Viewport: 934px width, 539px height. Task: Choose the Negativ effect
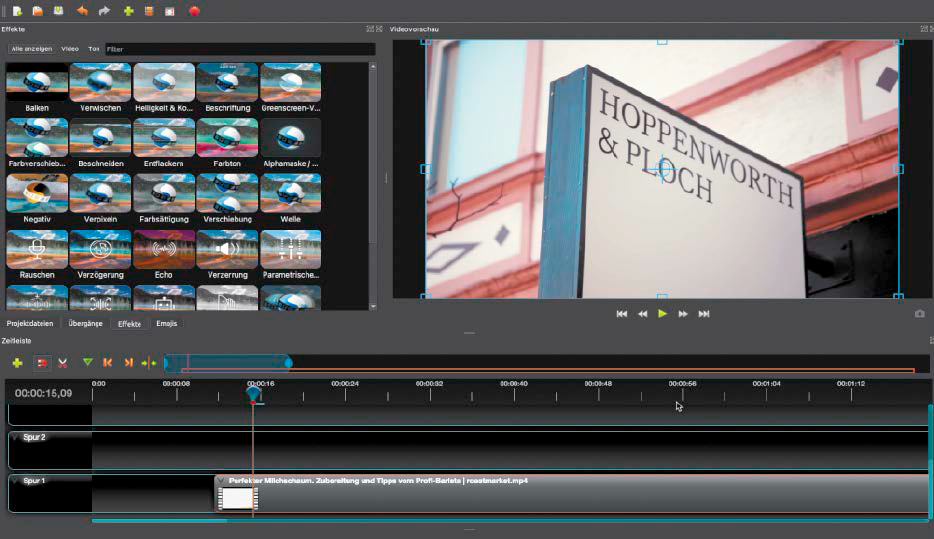point(37,199)
